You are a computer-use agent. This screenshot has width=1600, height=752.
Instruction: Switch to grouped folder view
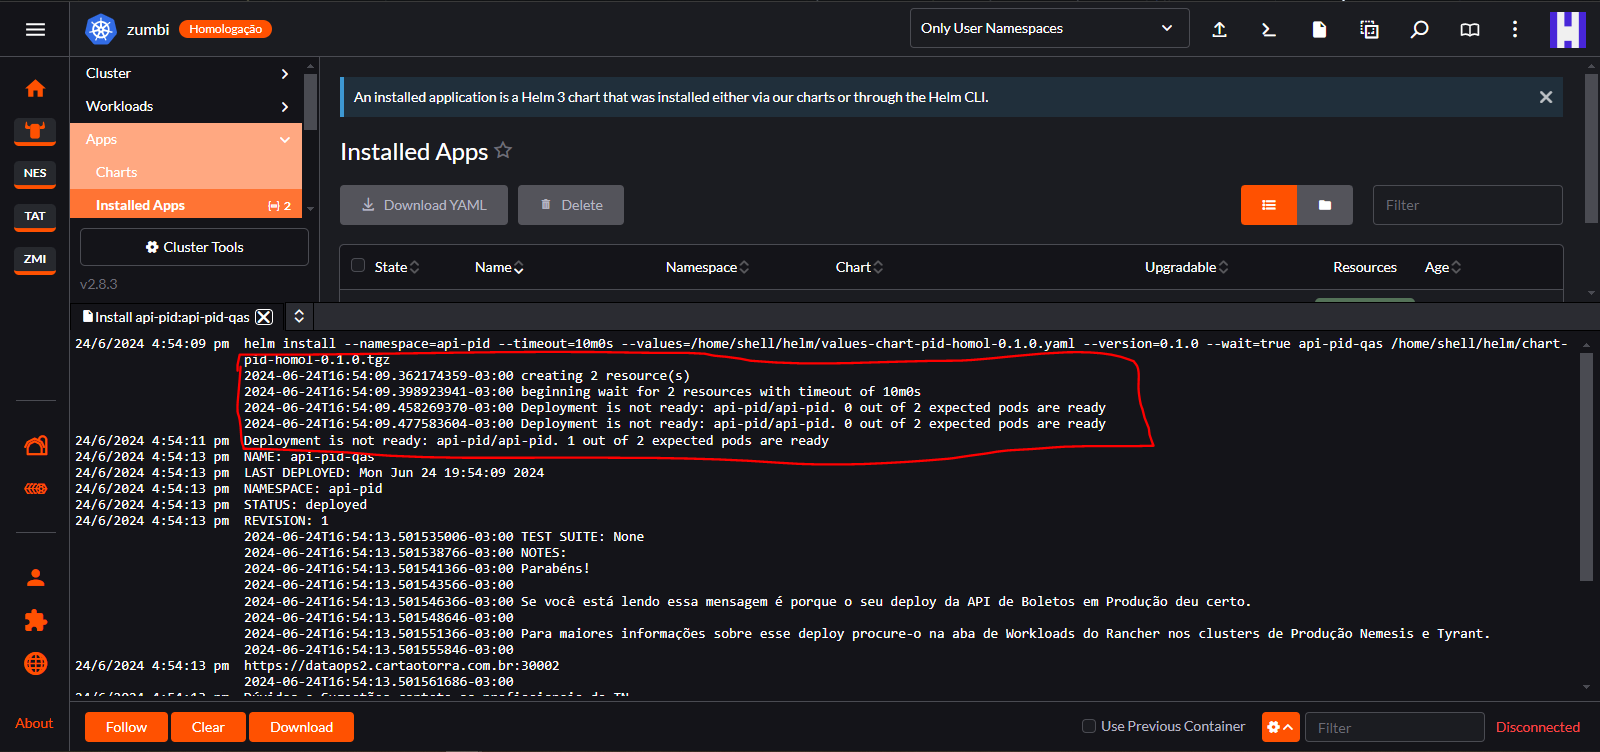pyautogui.click(x=1324, y=205)
